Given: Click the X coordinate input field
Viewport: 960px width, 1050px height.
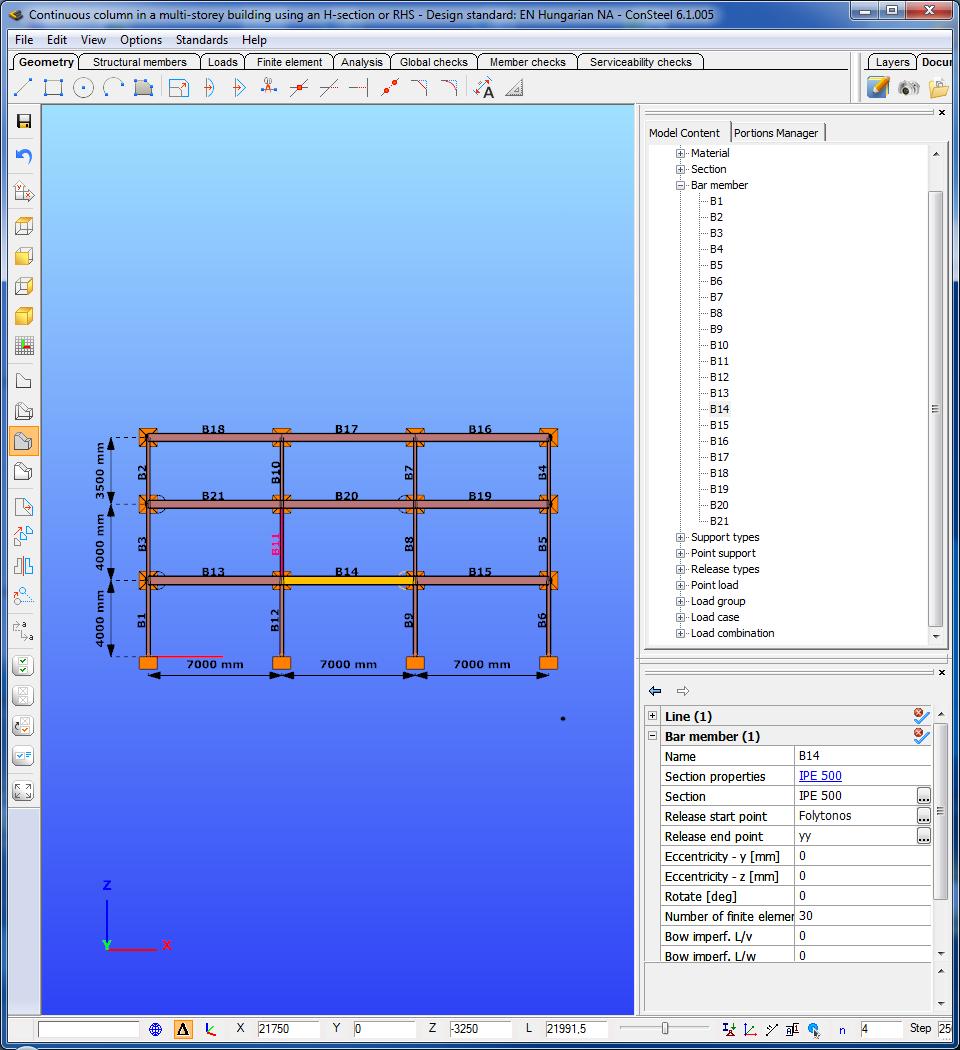Looking at the screenshot, I should pyautogui.click(x=287, y=1029).
